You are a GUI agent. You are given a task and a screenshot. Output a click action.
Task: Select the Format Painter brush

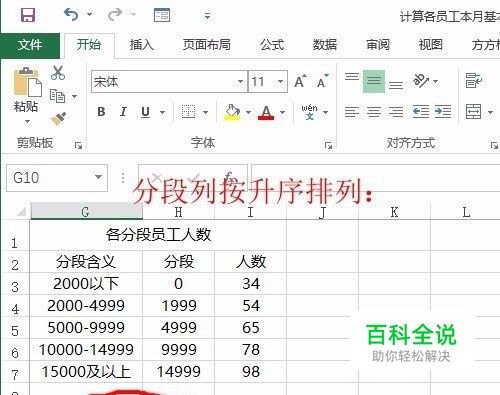point(58,119)
